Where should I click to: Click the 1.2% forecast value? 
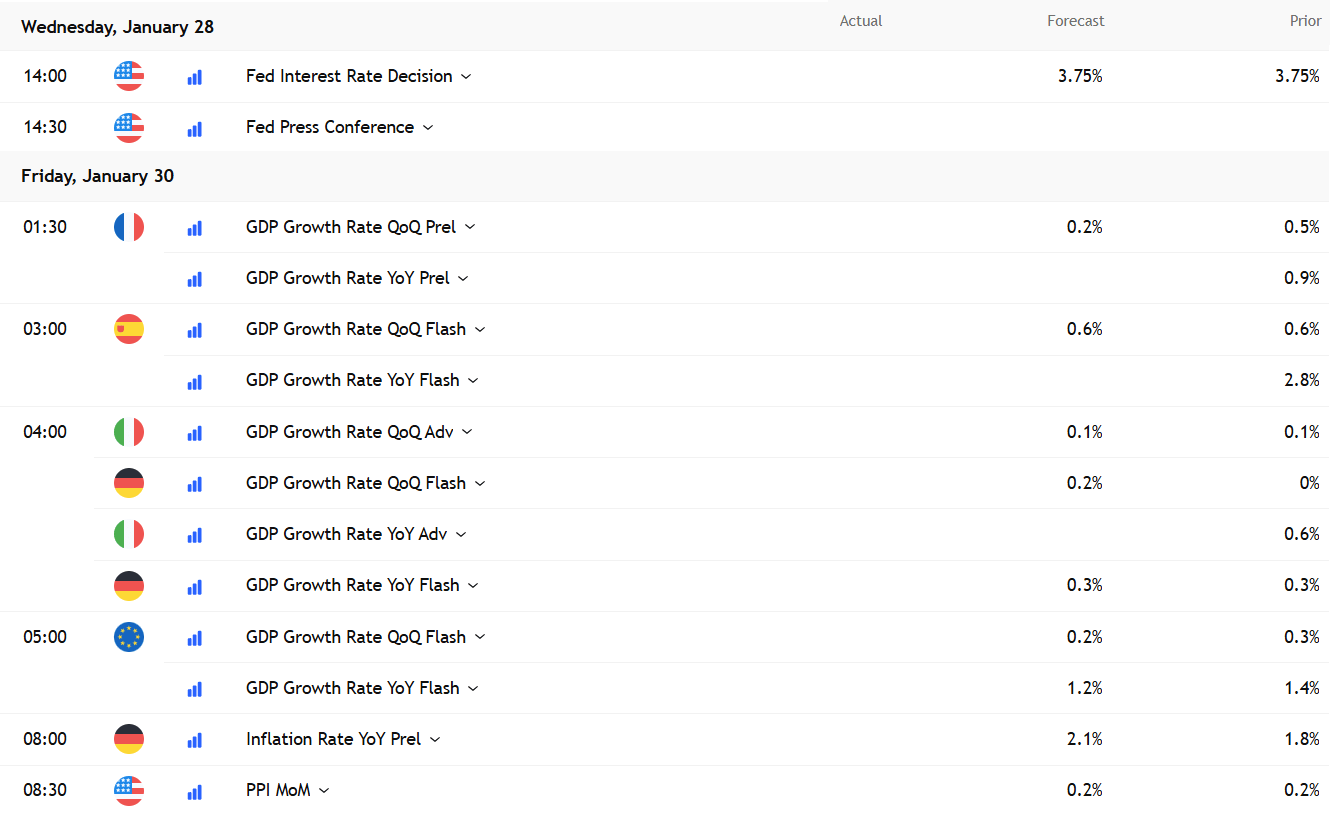click(1084, 688)
